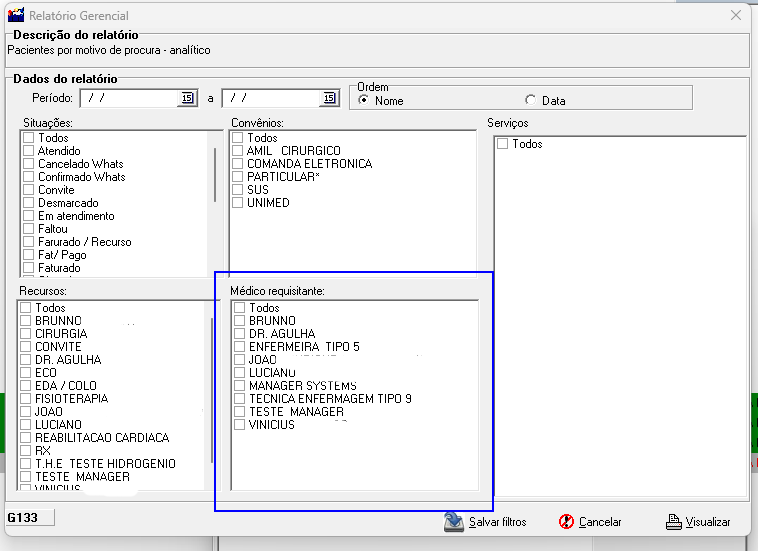Check DR. AGULHA in Médico requisitante list
Viewport: 758px width, 551px height.
pos(239,334)
